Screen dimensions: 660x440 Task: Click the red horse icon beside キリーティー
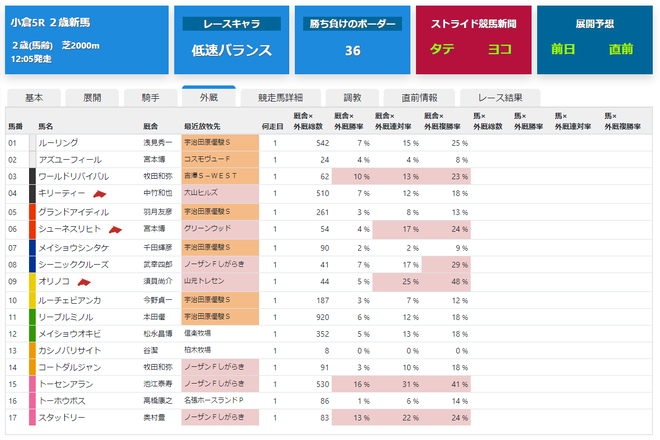(x=99, y=194)
